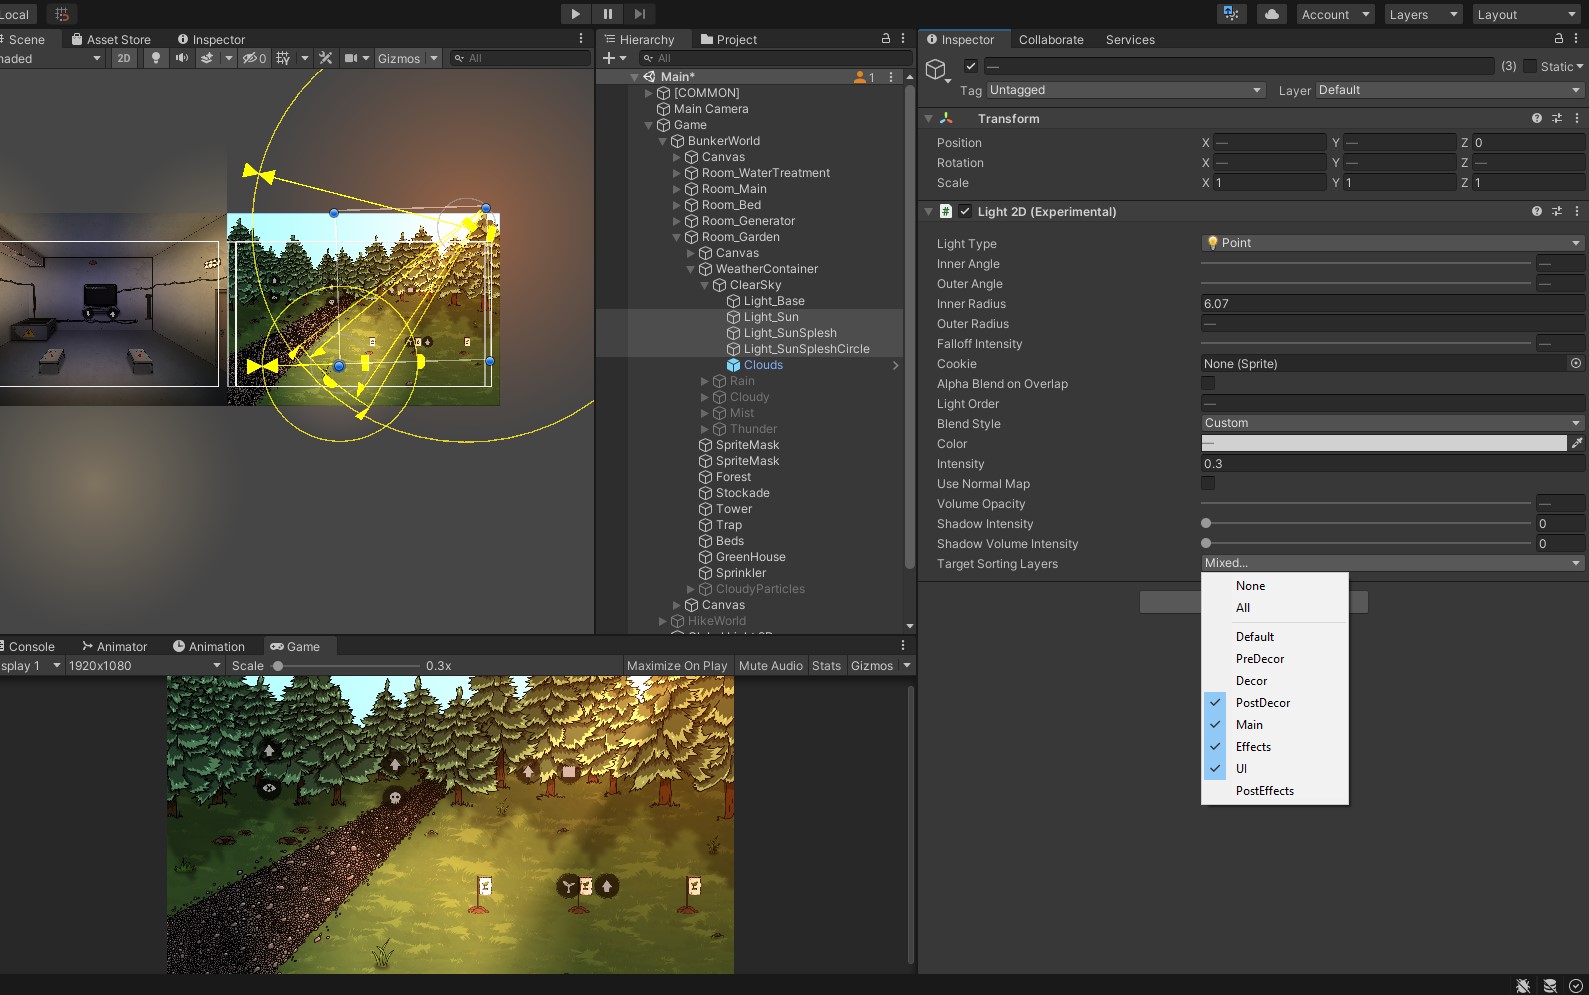Open Transform presets slider icon
This screenshot has width=1589, height=995.
click(x=1557, y=118)
